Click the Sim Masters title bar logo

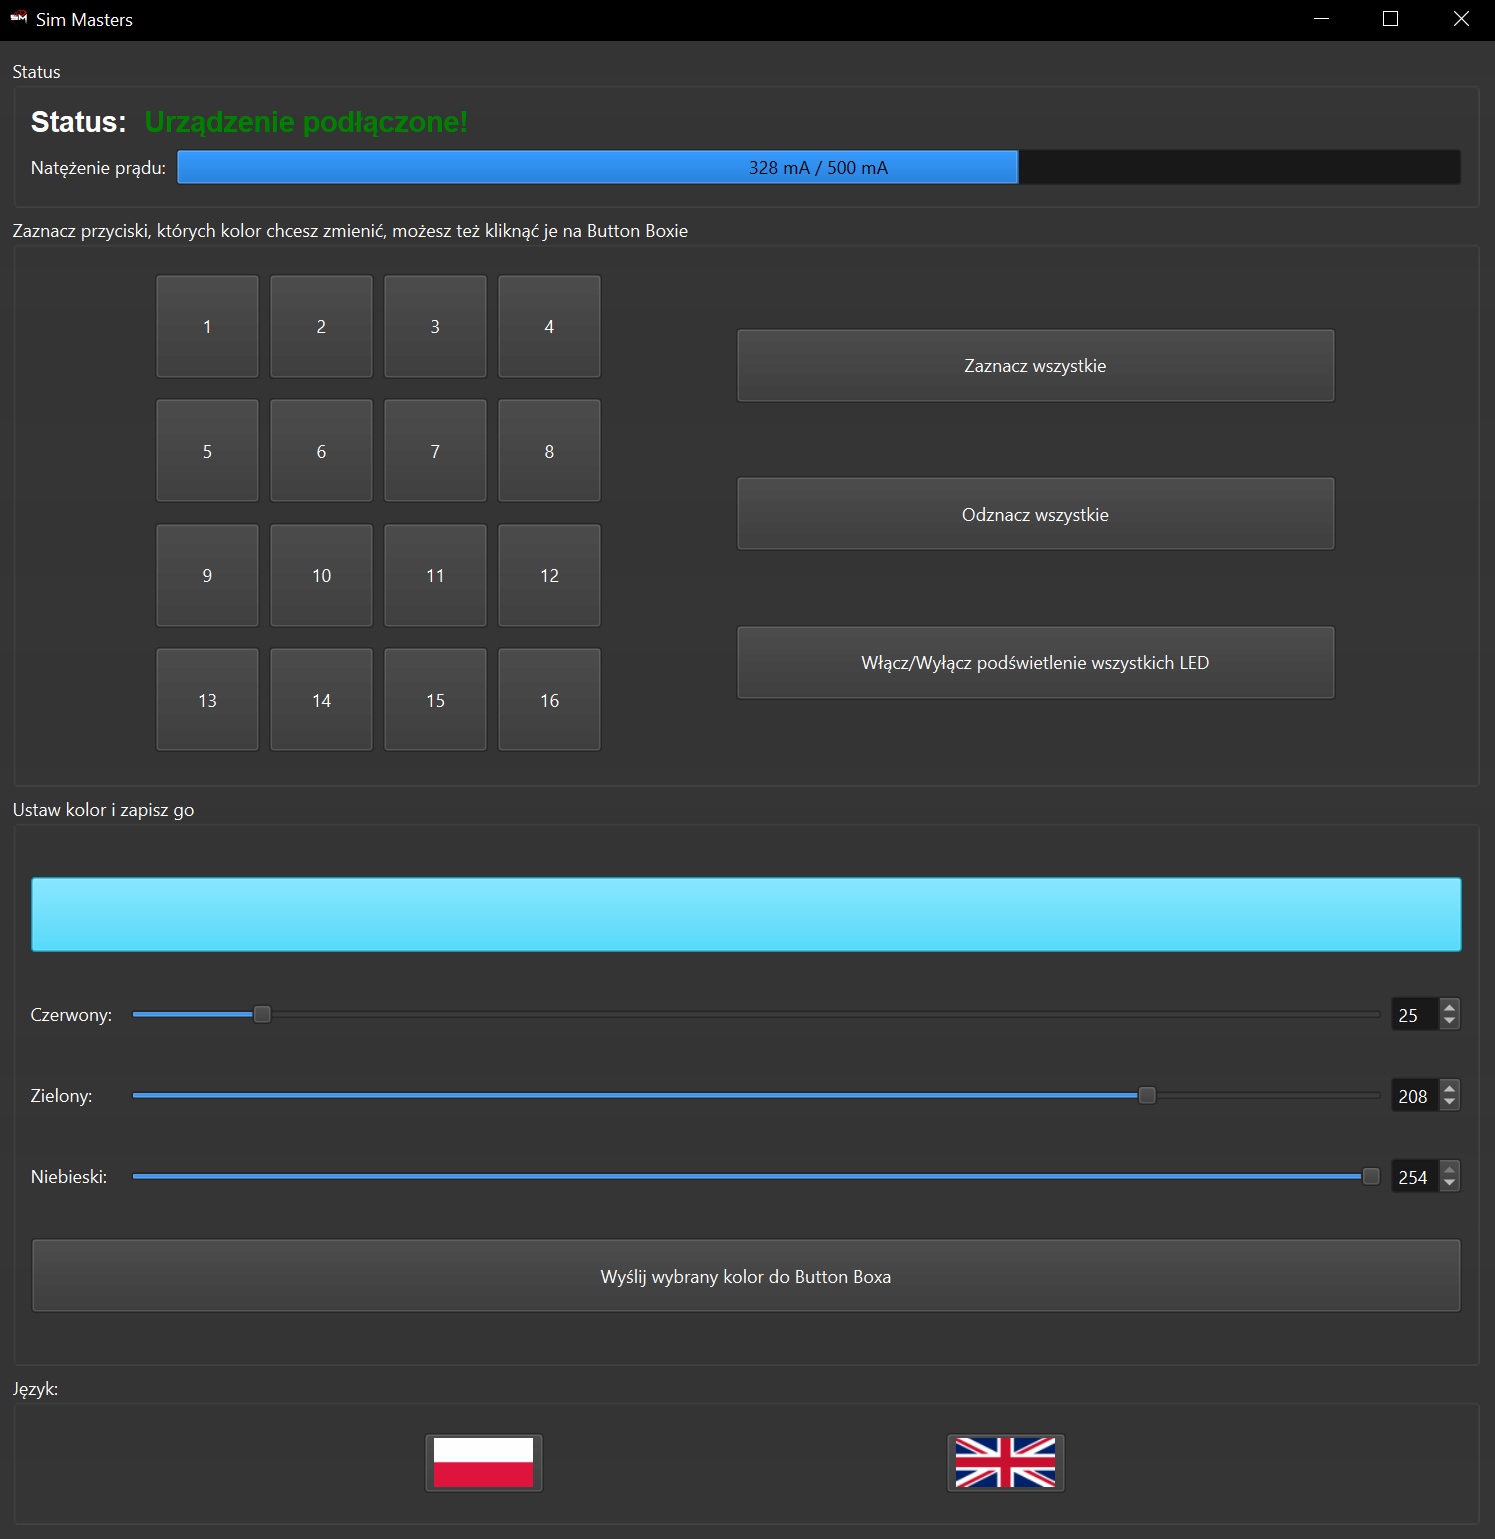(19, 19)
